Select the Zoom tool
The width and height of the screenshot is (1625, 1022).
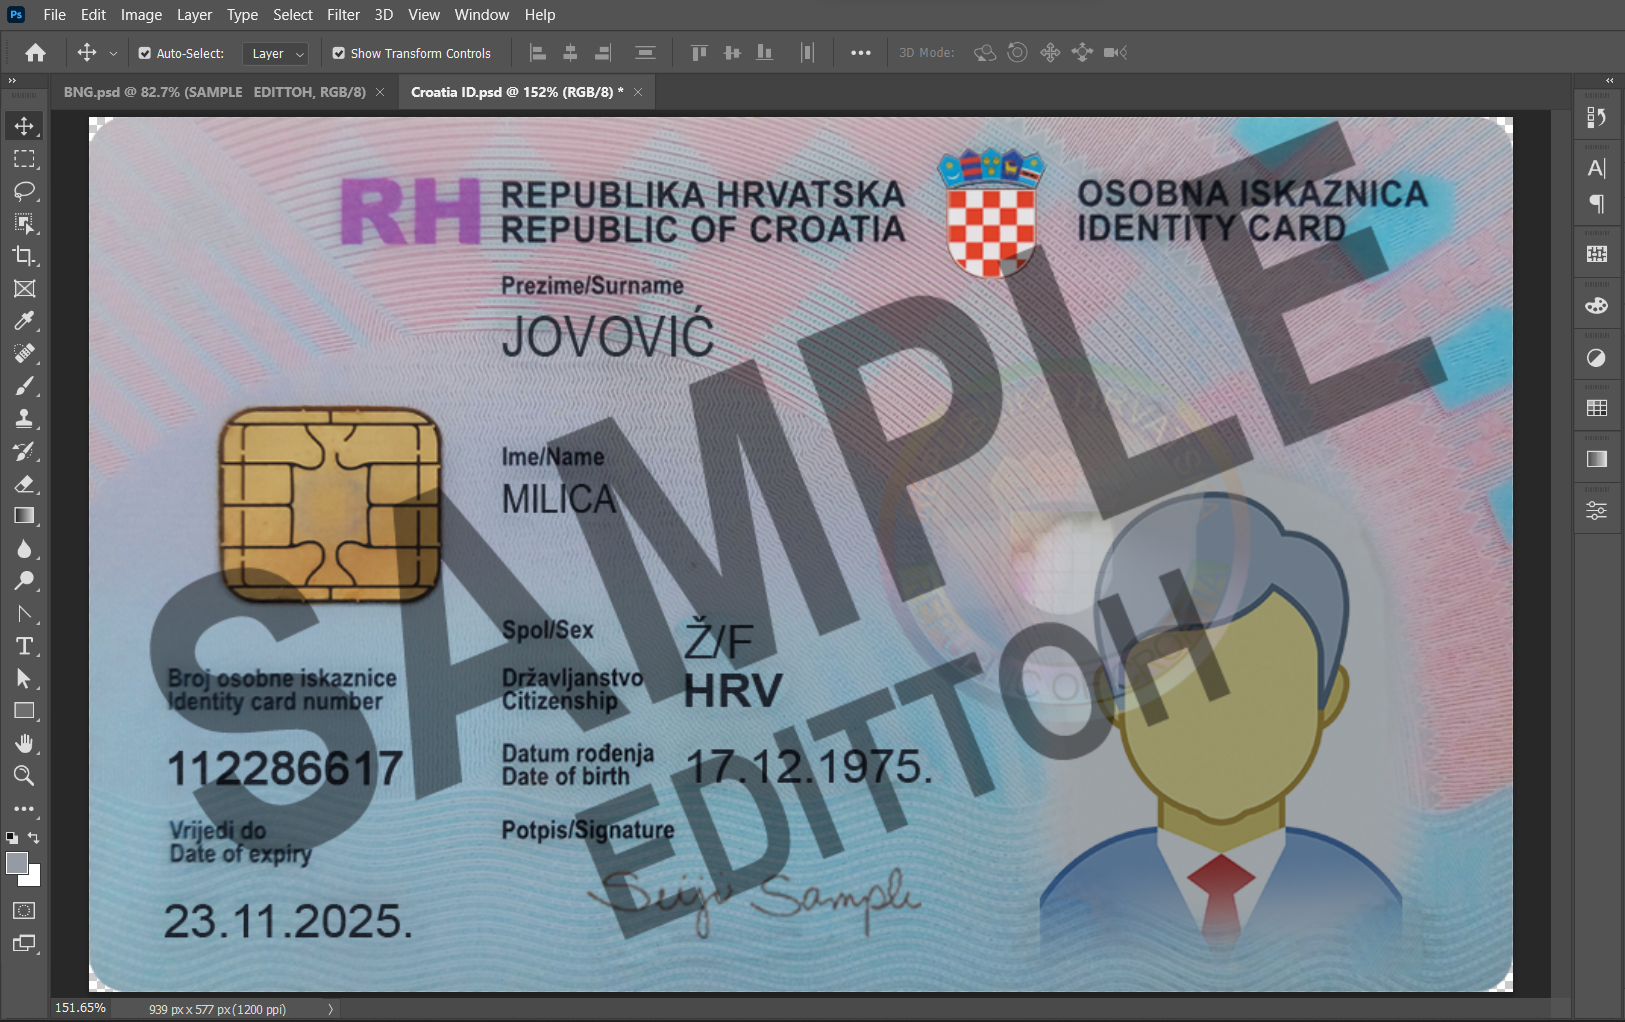(24, 776)
